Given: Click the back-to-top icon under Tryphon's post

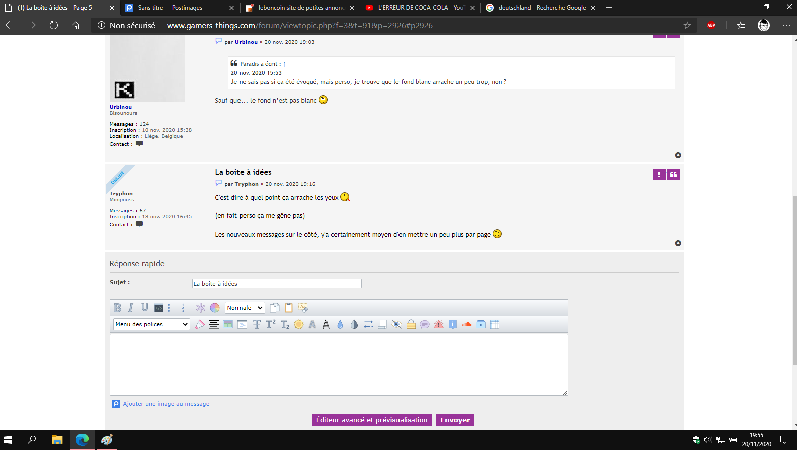Looking at the screenshot, I should tap(678, 243).
